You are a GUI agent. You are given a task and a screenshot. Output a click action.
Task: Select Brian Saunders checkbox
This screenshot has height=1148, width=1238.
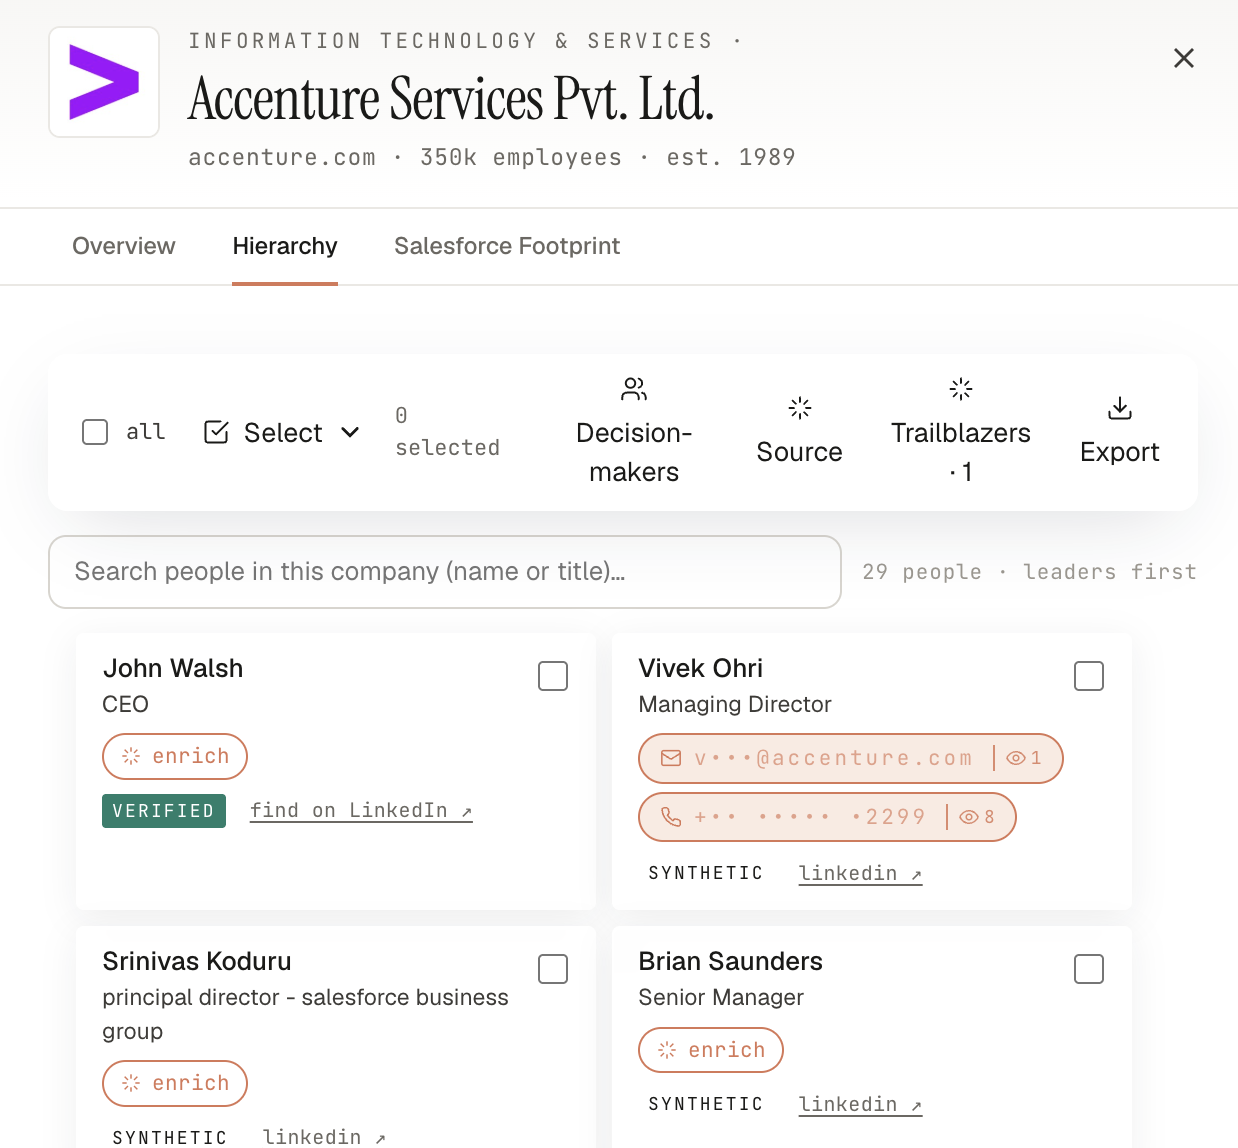click(1089, 969)
